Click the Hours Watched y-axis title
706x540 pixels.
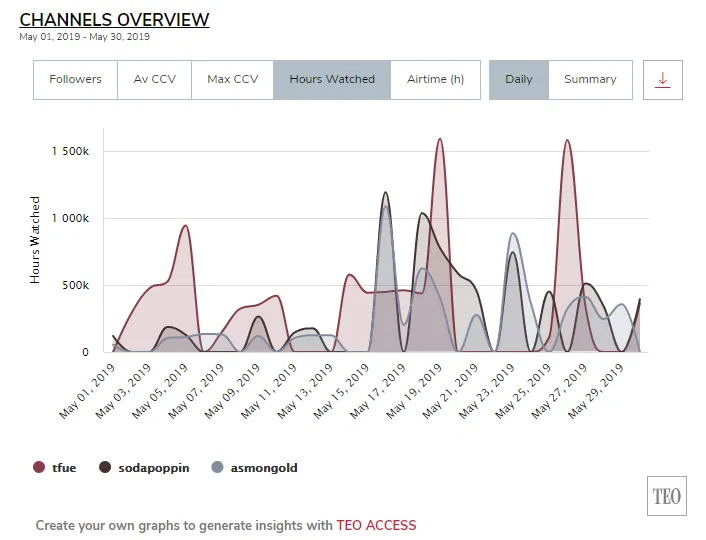coord(35,240)
